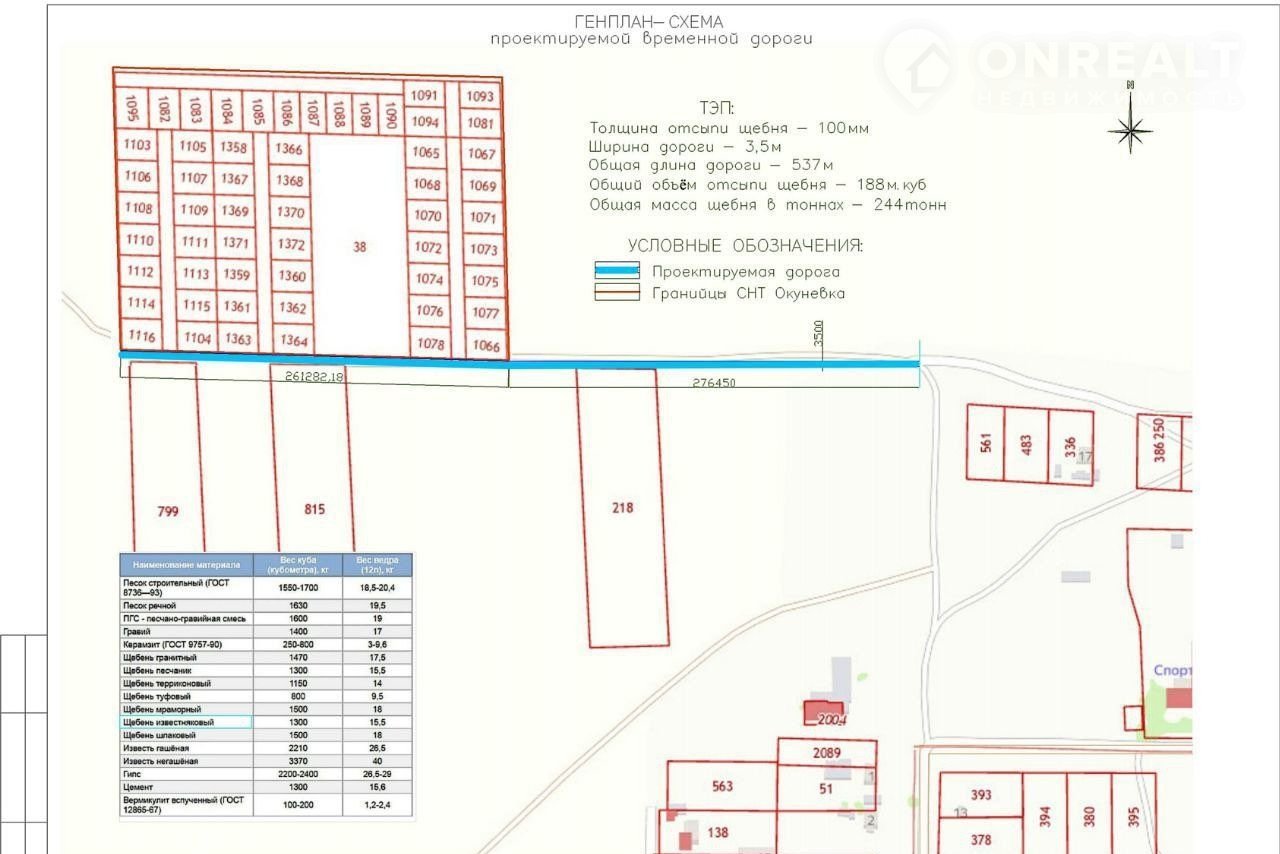Click the blue projected road swatch in legend
Screen dimensions: 1280x854
coord(616,270)
